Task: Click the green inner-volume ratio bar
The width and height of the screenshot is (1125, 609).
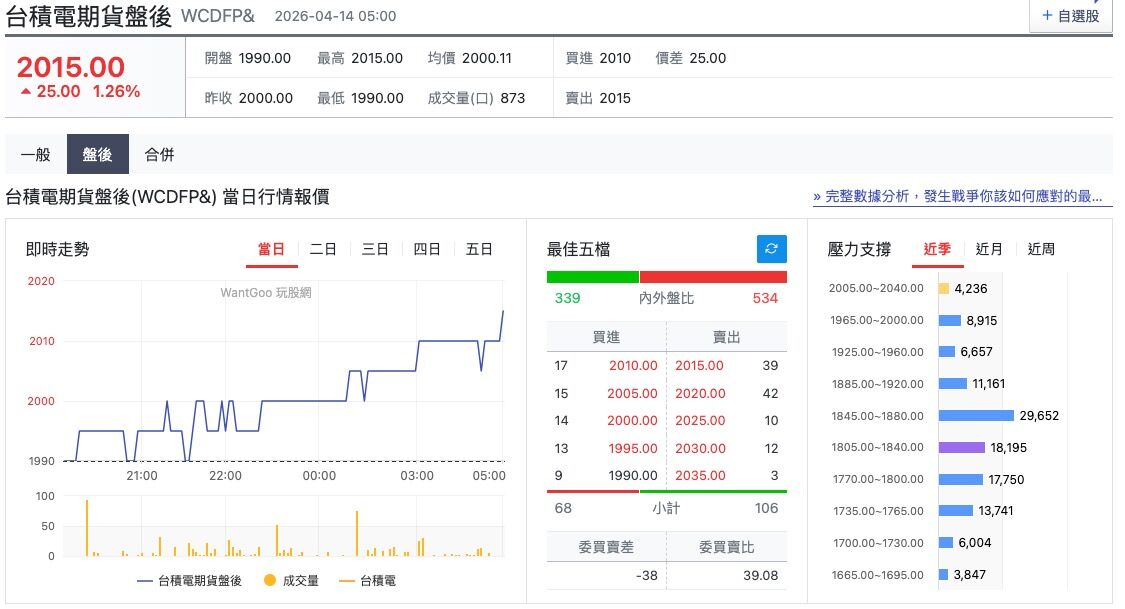Action: click(x=593, y=277)
